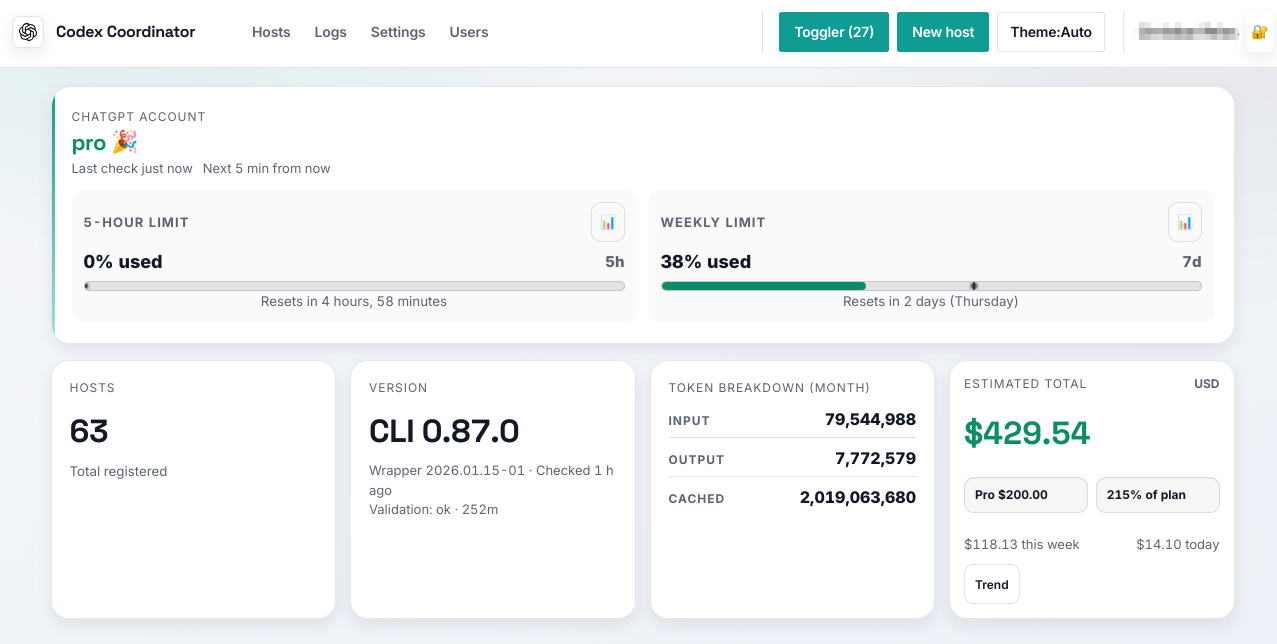
Task: Click the New host button
Action: coord(943,32)
